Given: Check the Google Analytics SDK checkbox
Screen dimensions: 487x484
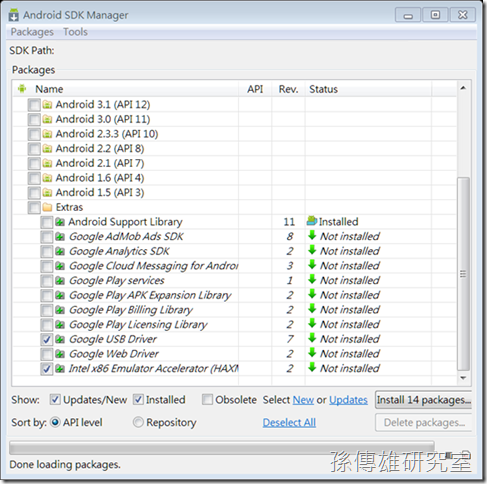Looking at the screenshot, I should coord(47,252).
